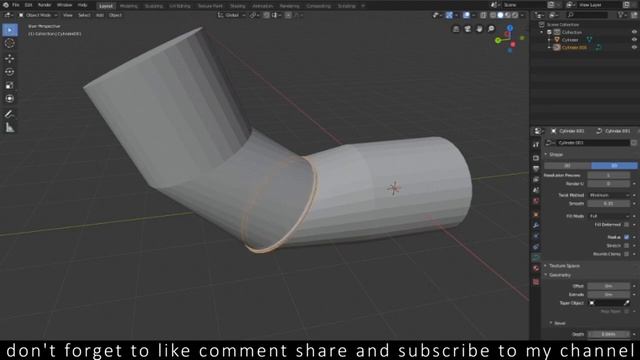Screen dimensions: 640x360
Task: Open the Scene properties tab icon
Action: click(536, 190)
